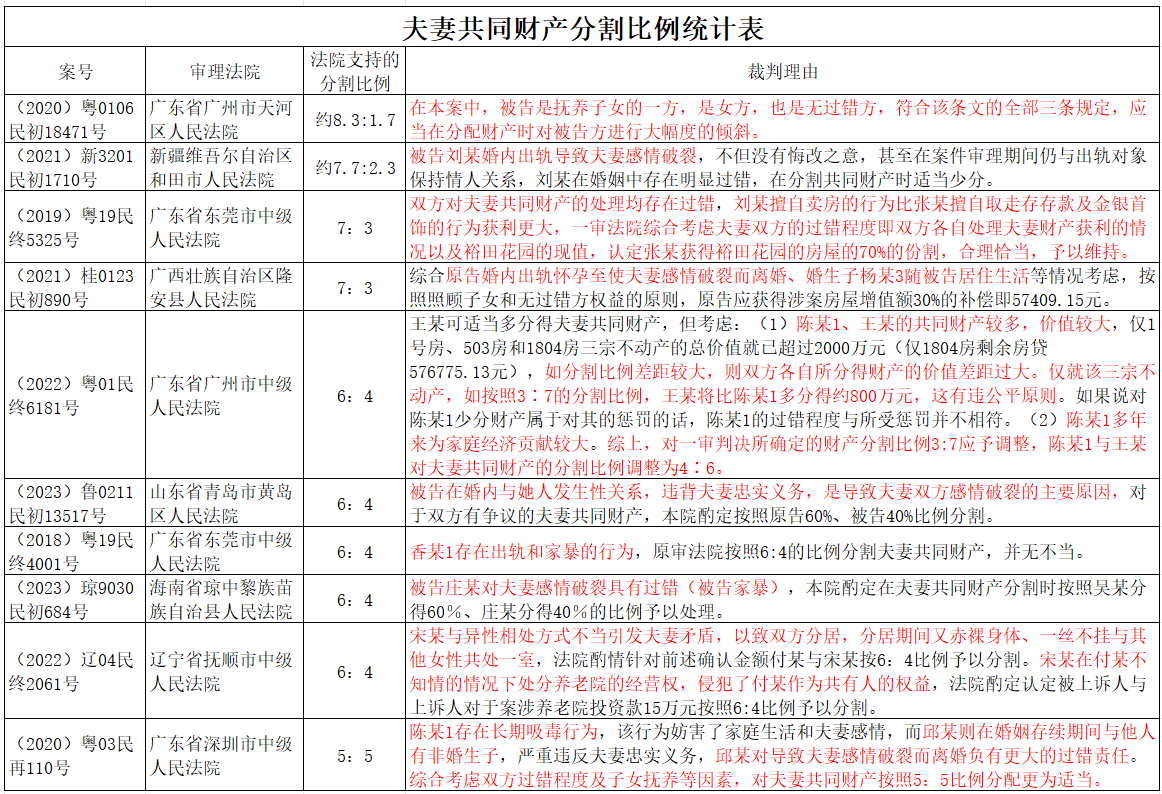Select the 广西壮族自治区隆安县人民法院 cell
This screenshot has height=794, width=1162.
[x=225, y=288]
